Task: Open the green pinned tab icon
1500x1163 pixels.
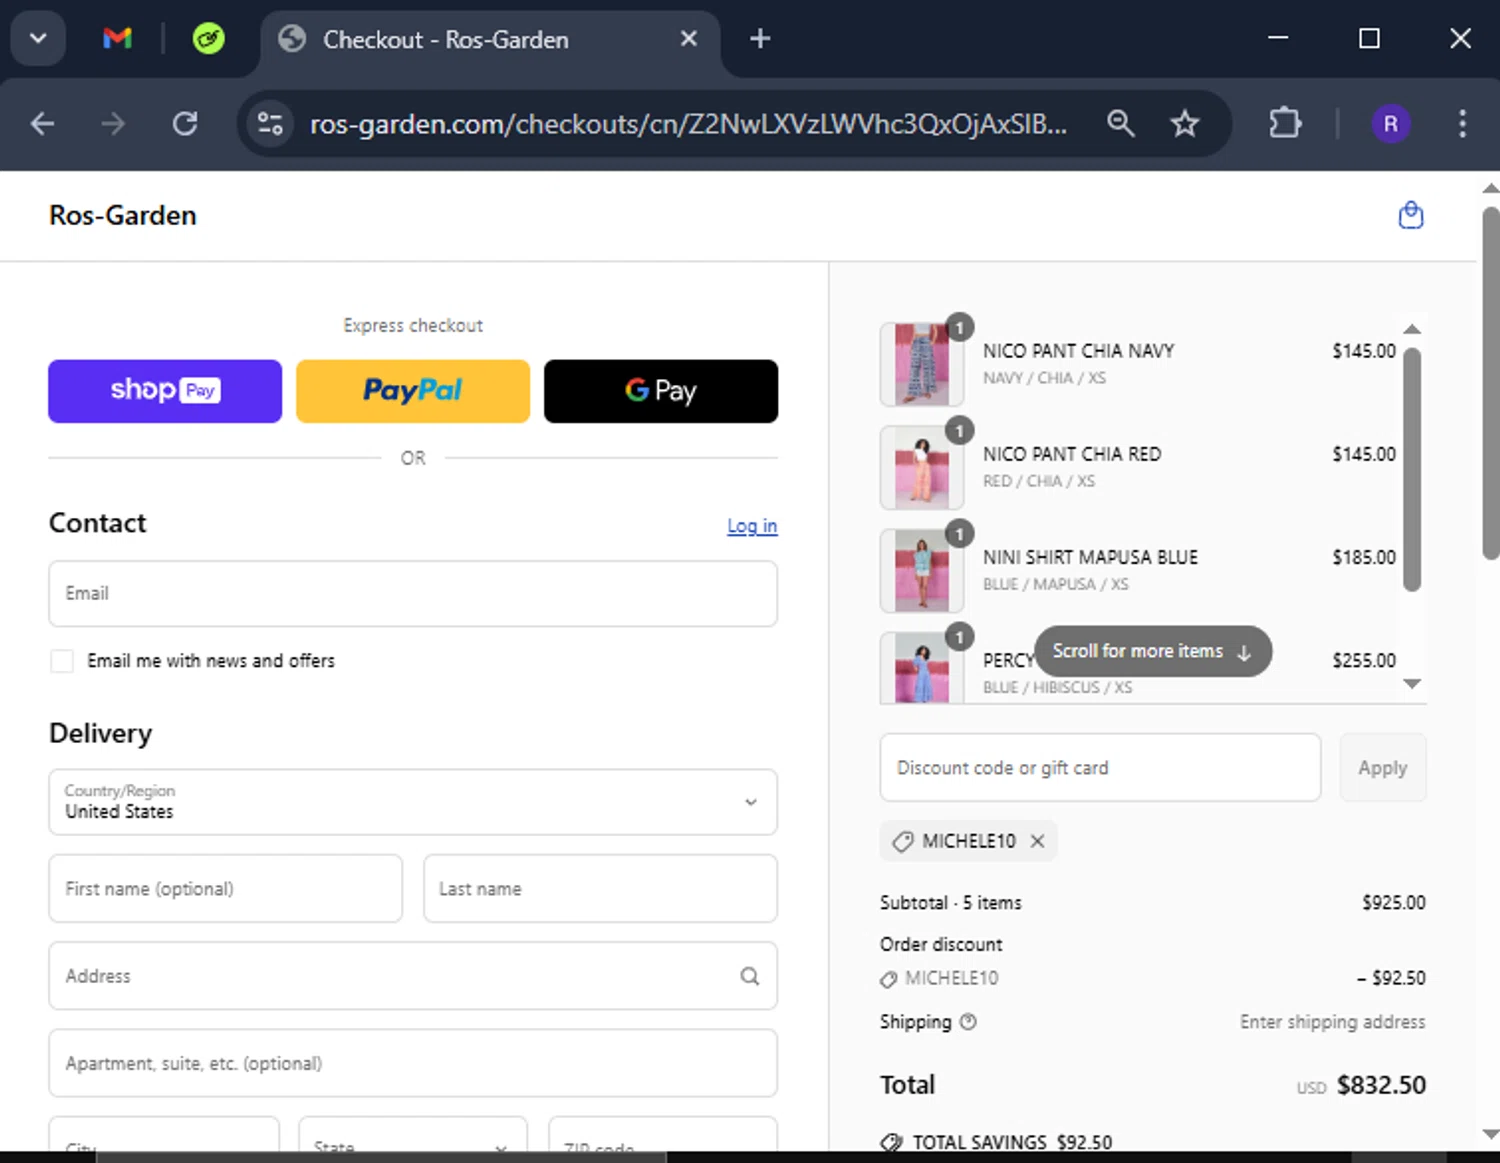Action: click(208, 39)
